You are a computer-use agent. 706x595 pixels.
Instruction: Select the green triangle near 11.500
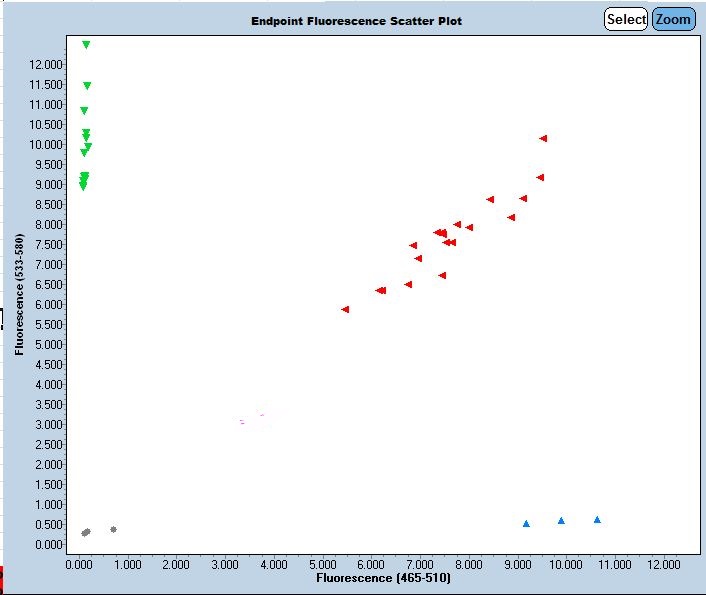[87, 86]
